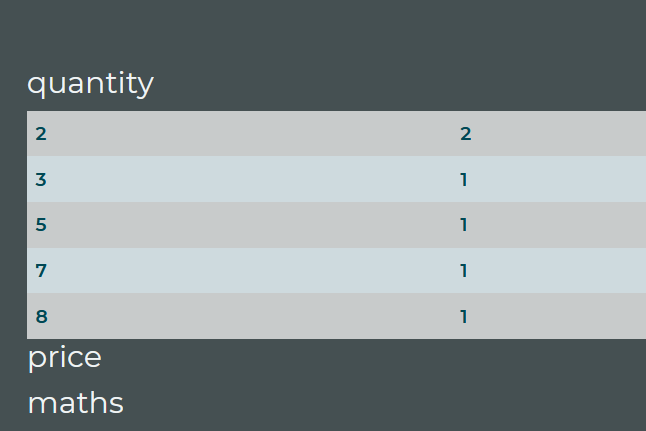This screenshot has height=431, width=646.
Task: Click count 2 in the first table row
Action: [x=465, y=134]
